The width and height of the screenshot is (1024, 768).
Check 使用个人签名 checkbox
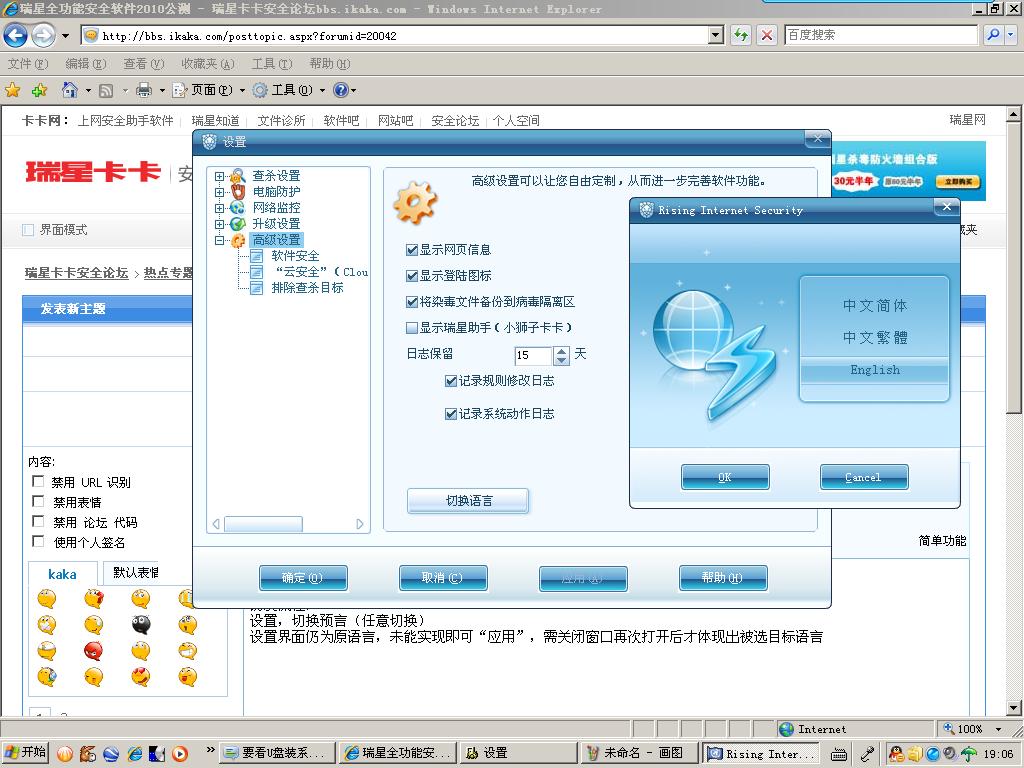click(x=38, y=541)
